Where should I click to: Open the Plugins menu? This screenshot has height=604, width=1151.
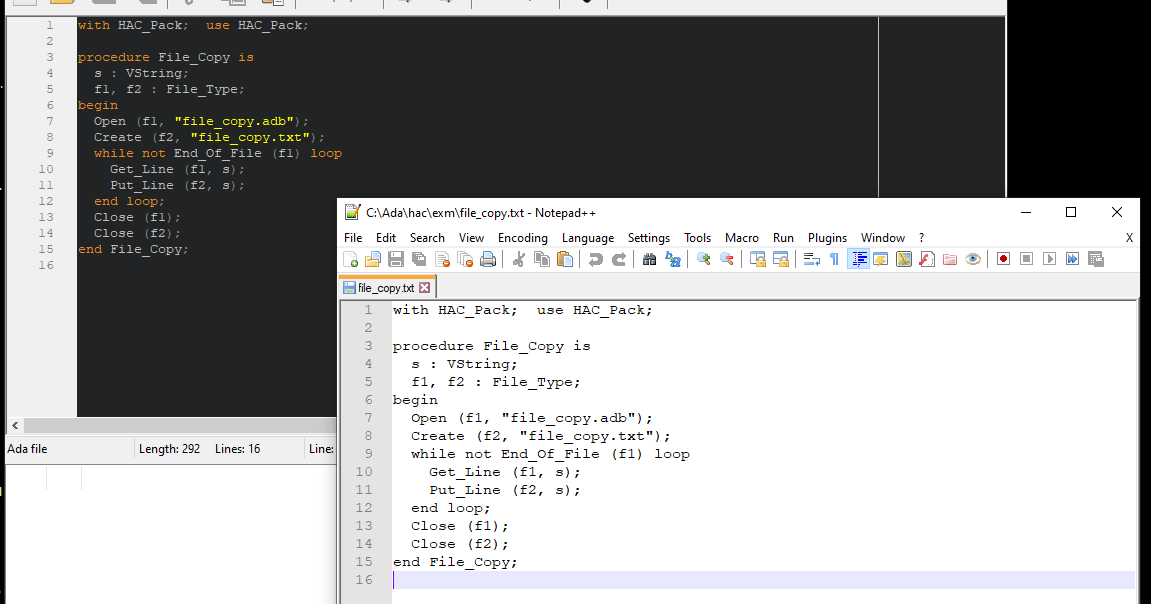click(x=827, y=237)
